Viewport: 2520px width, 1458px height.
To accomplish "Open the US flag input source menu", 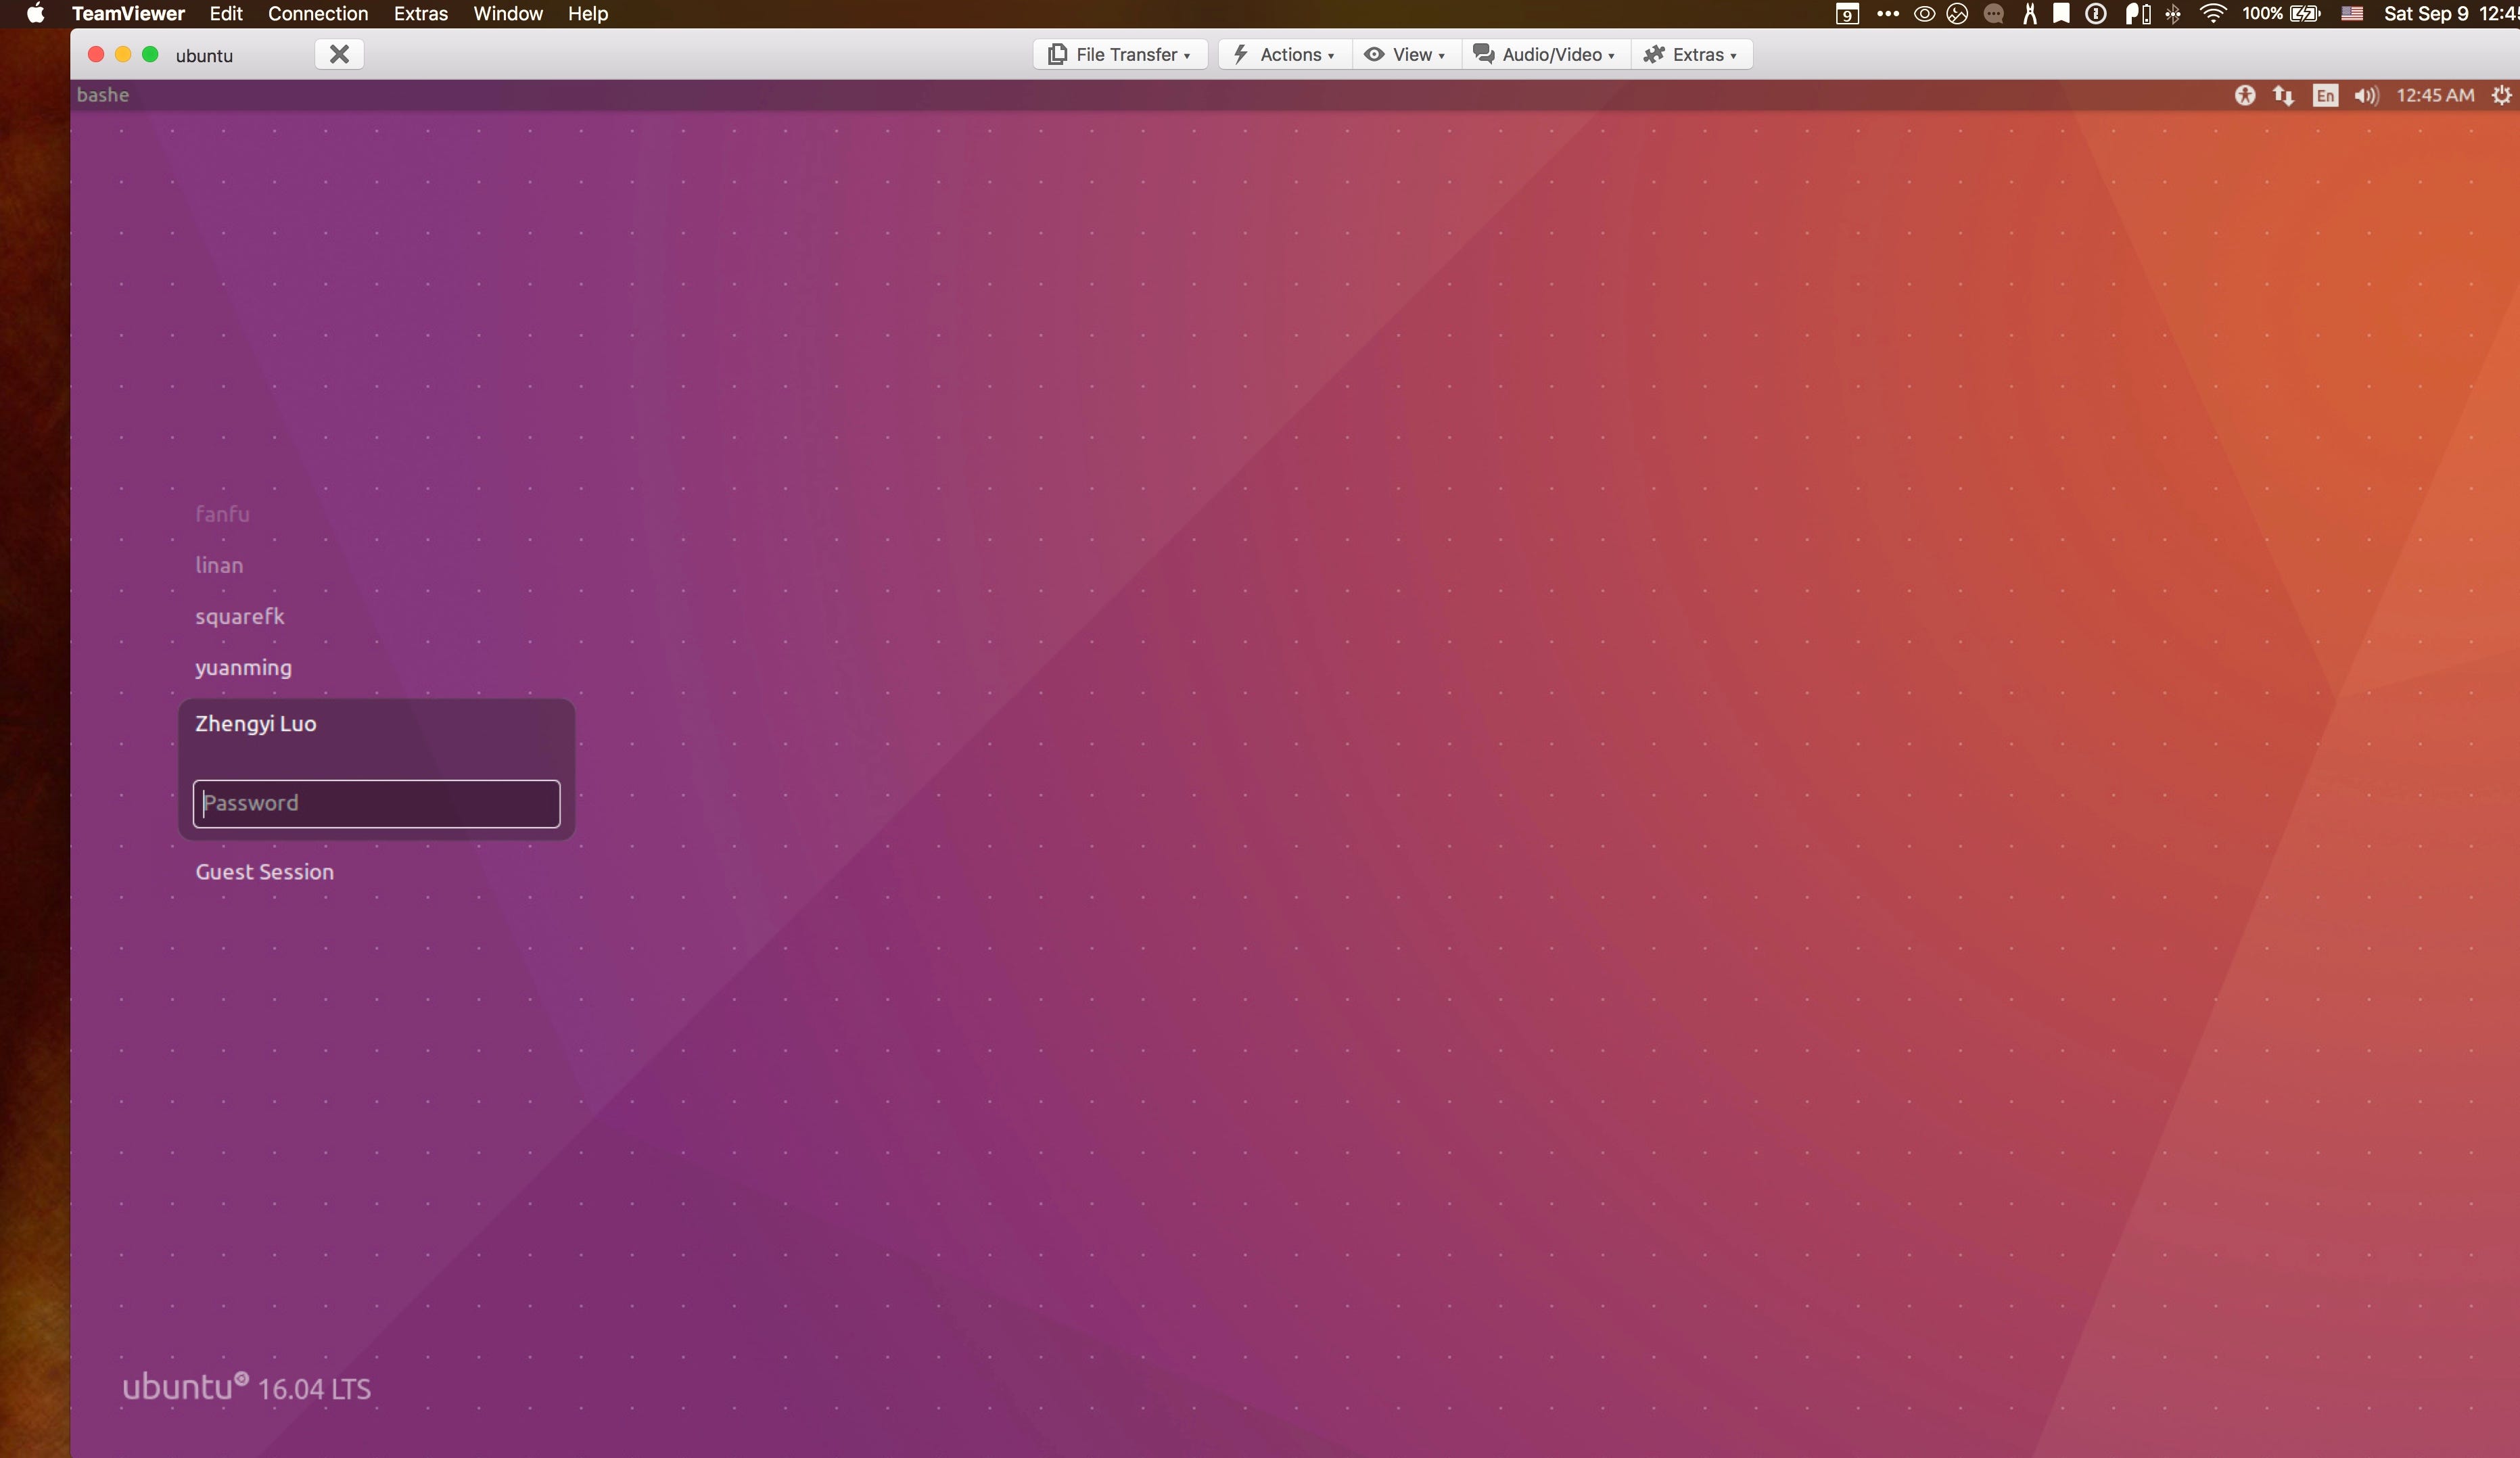I will point(2352,13).
